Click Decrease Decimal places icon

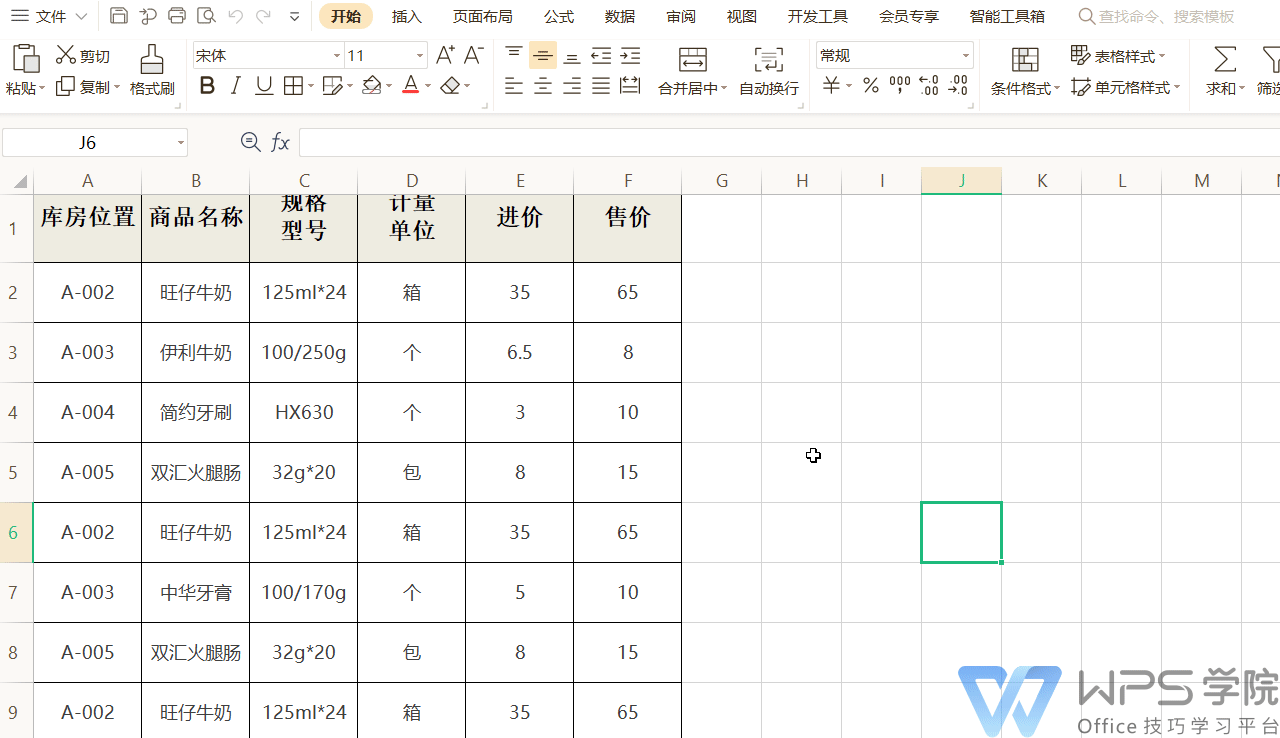(x=958, y=86)
